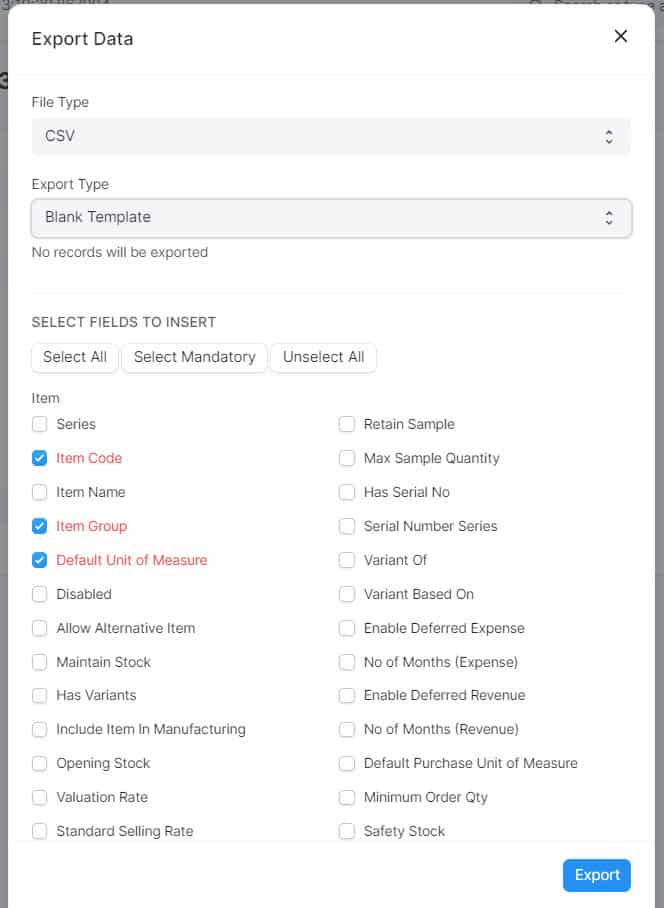Check the Maintain Stock checkbox
The height and width of the screenshot is (908, 664).
[x=40, y=662]
